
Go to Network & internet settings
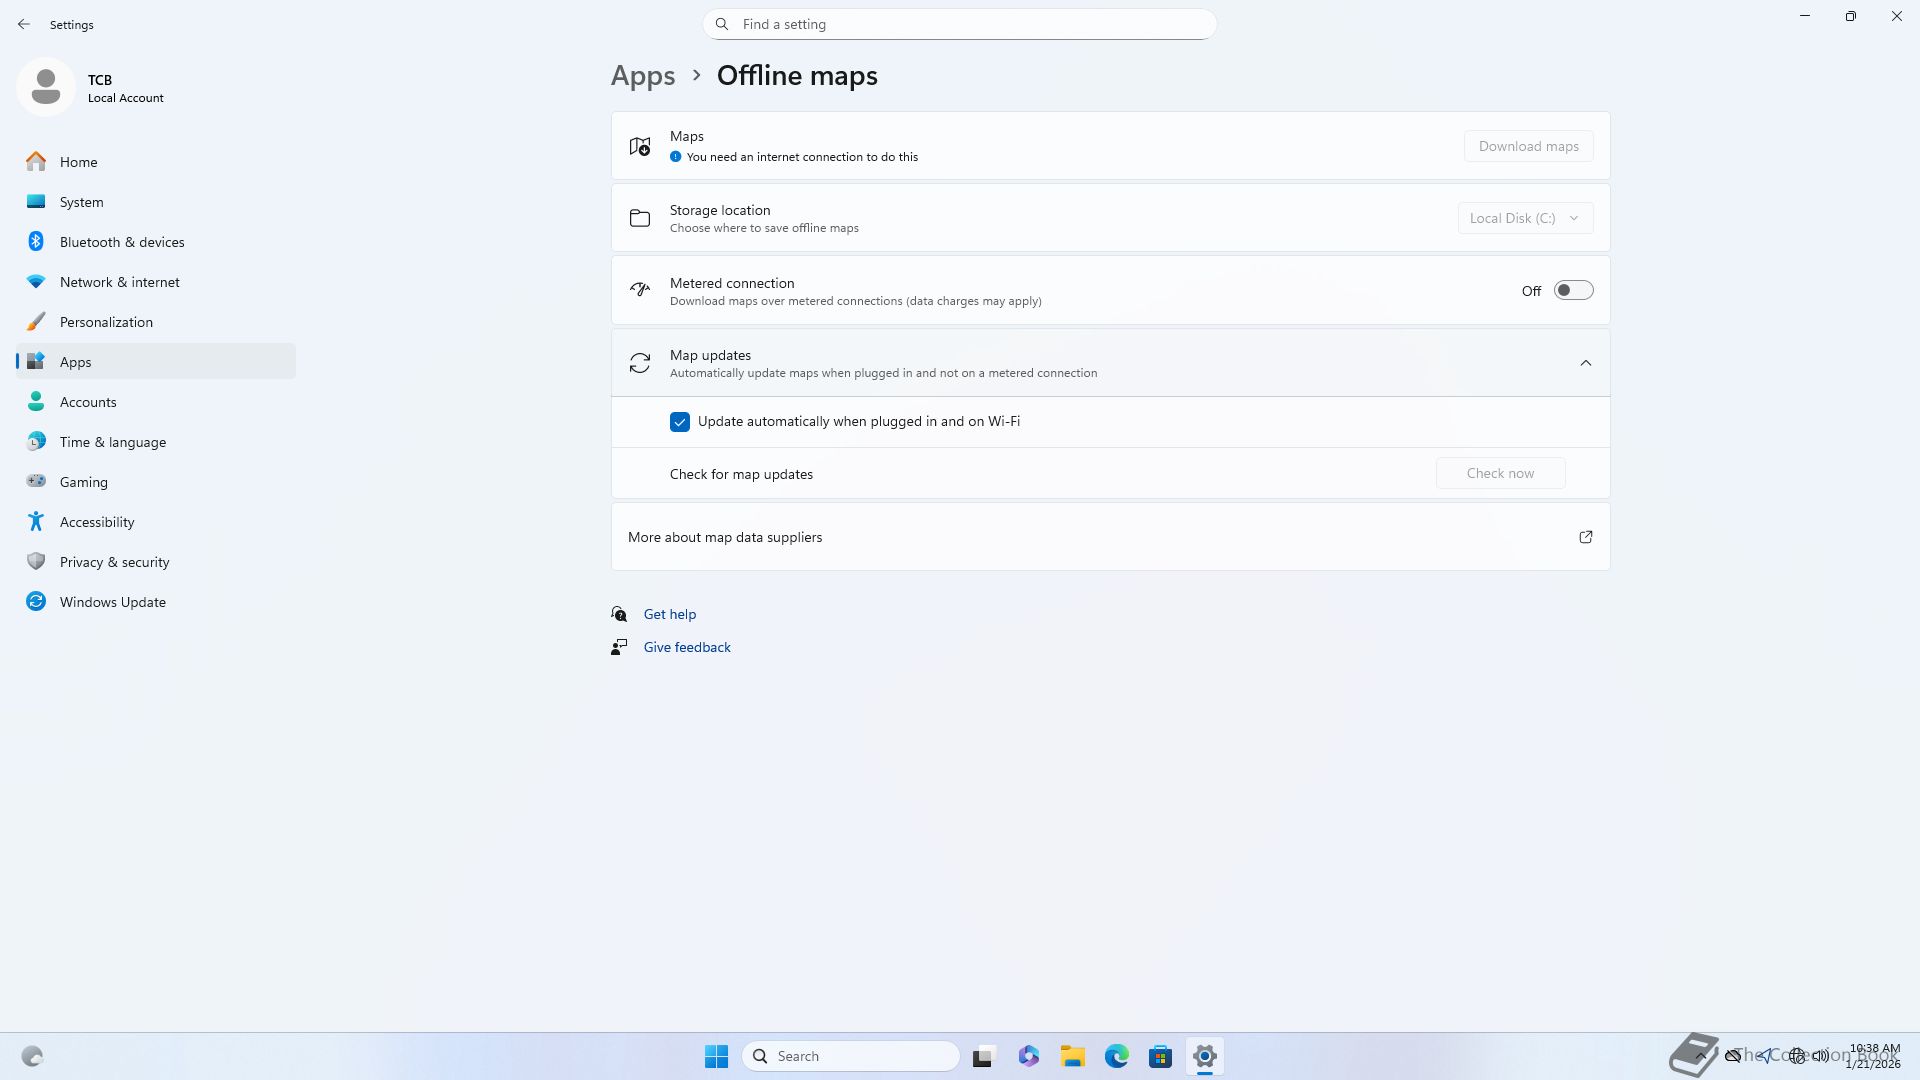coord(119,282)
